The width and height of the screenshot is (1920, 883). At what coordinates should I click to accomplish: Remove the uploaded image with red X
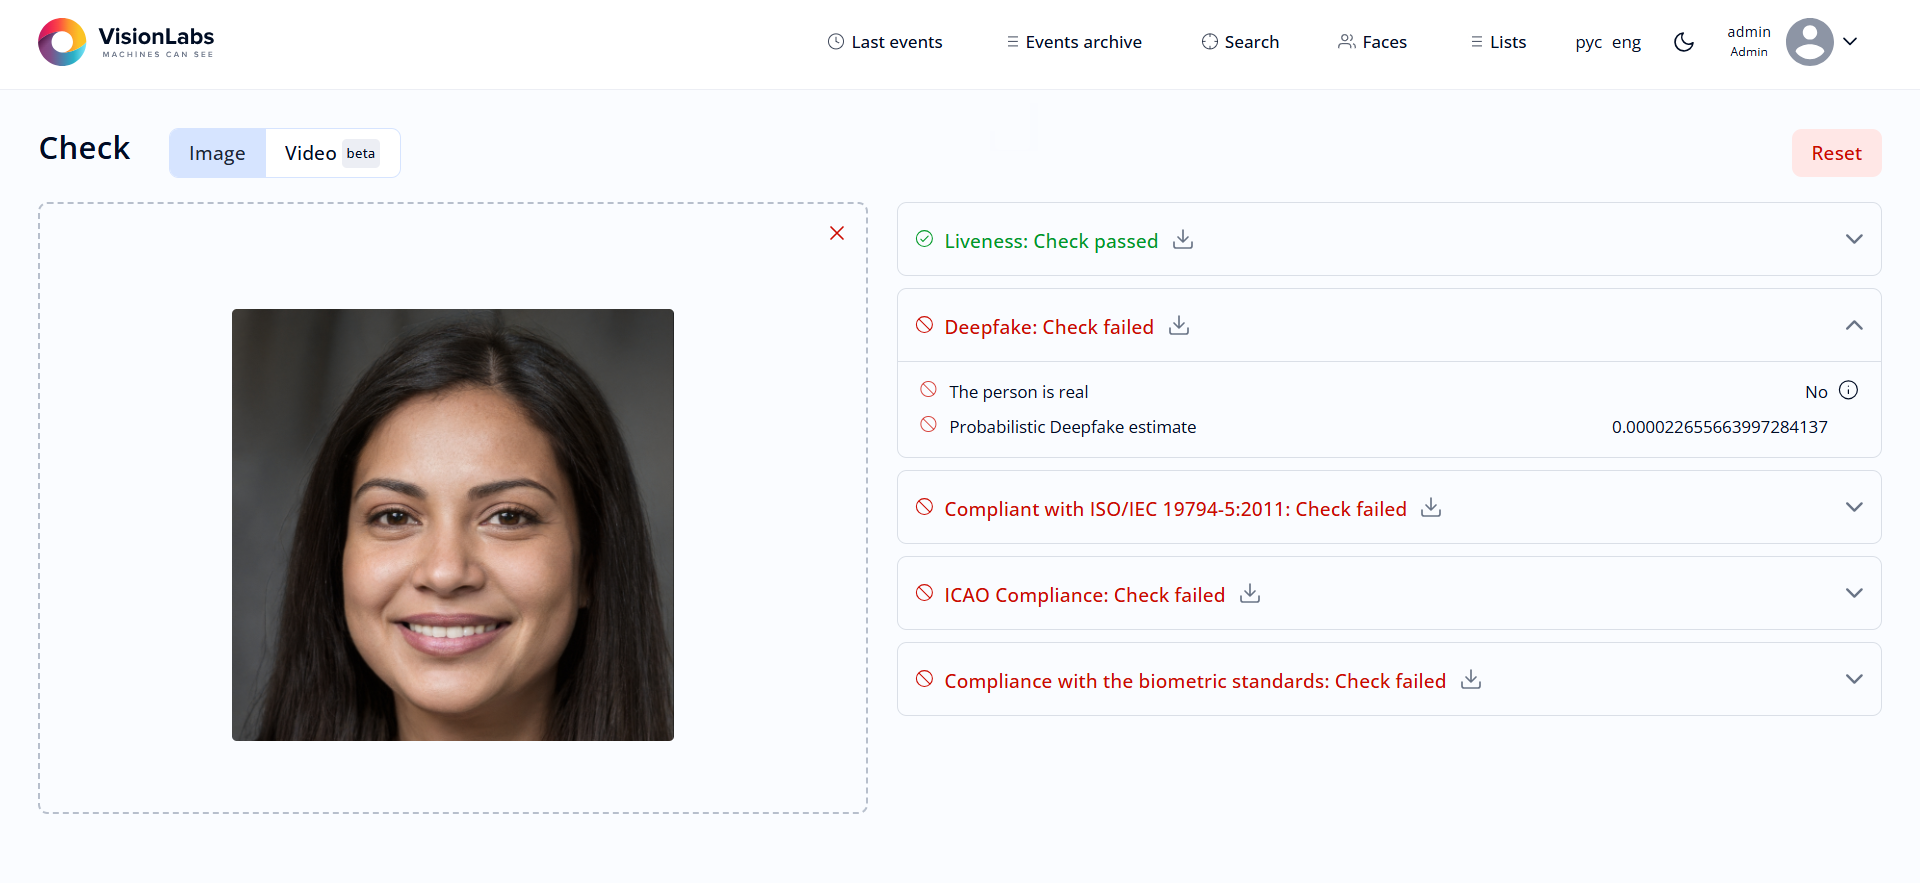coord(837,233)
